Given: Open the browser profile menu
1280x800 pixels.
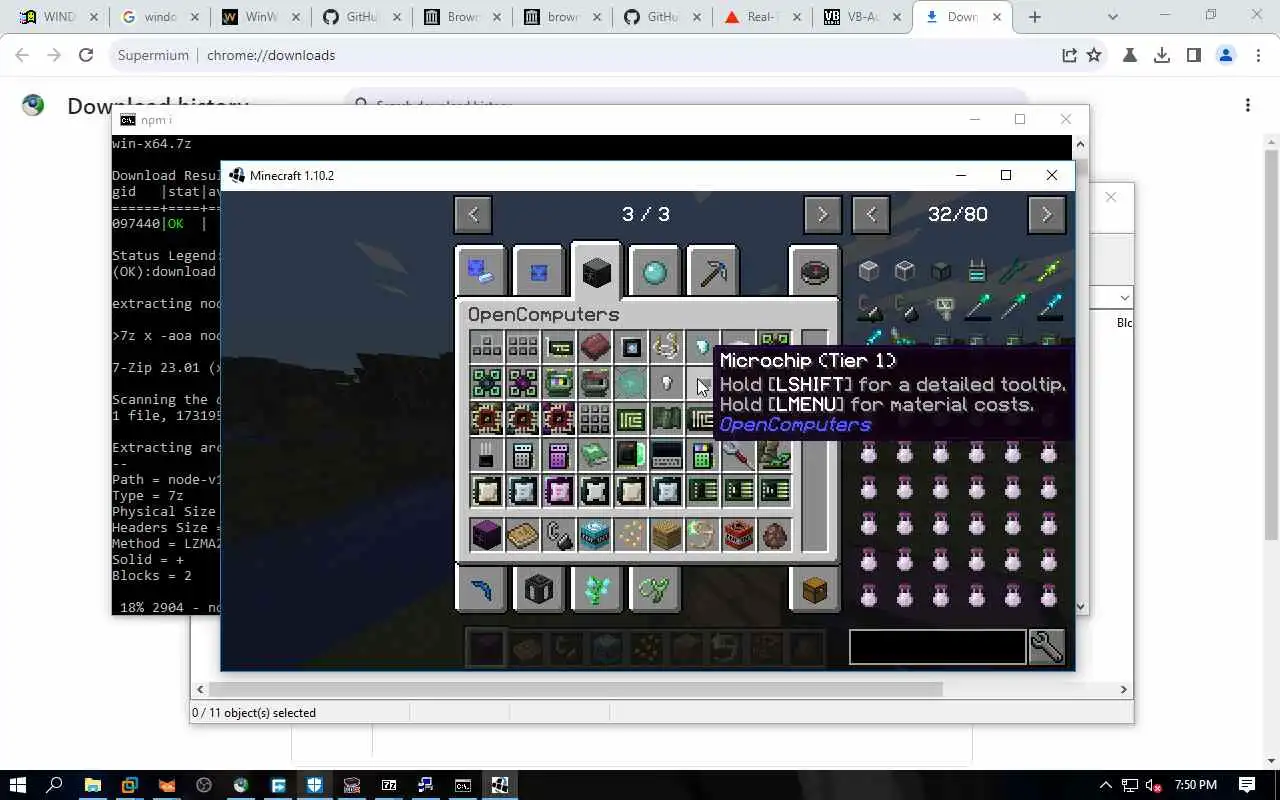Looking at the screenshot, I should click(x=1226, y=55).
